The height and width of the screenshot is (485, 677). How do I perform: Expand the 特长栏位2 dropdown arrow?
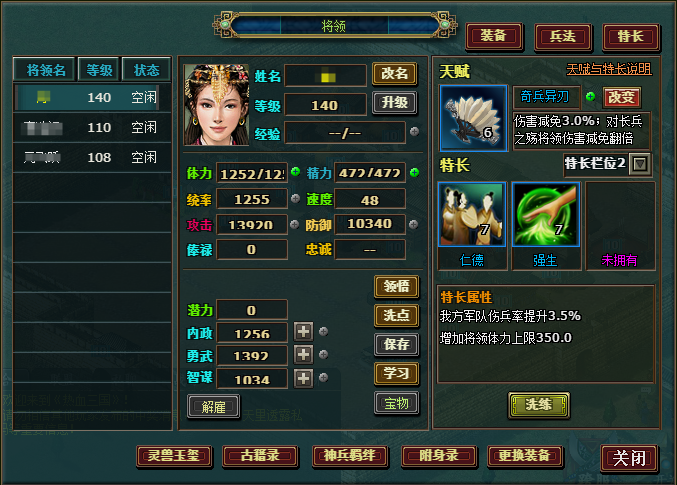[639, 164]
